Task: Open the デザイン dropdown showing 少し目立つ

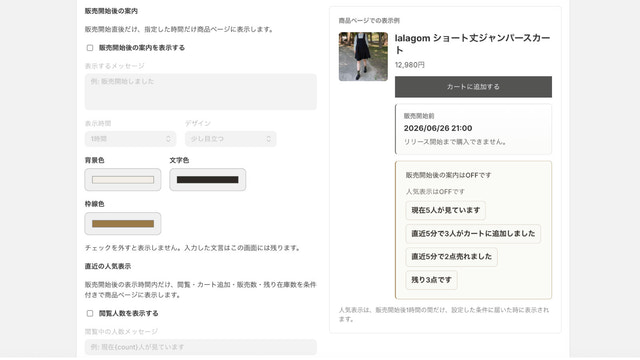Action: pos(231,139)
